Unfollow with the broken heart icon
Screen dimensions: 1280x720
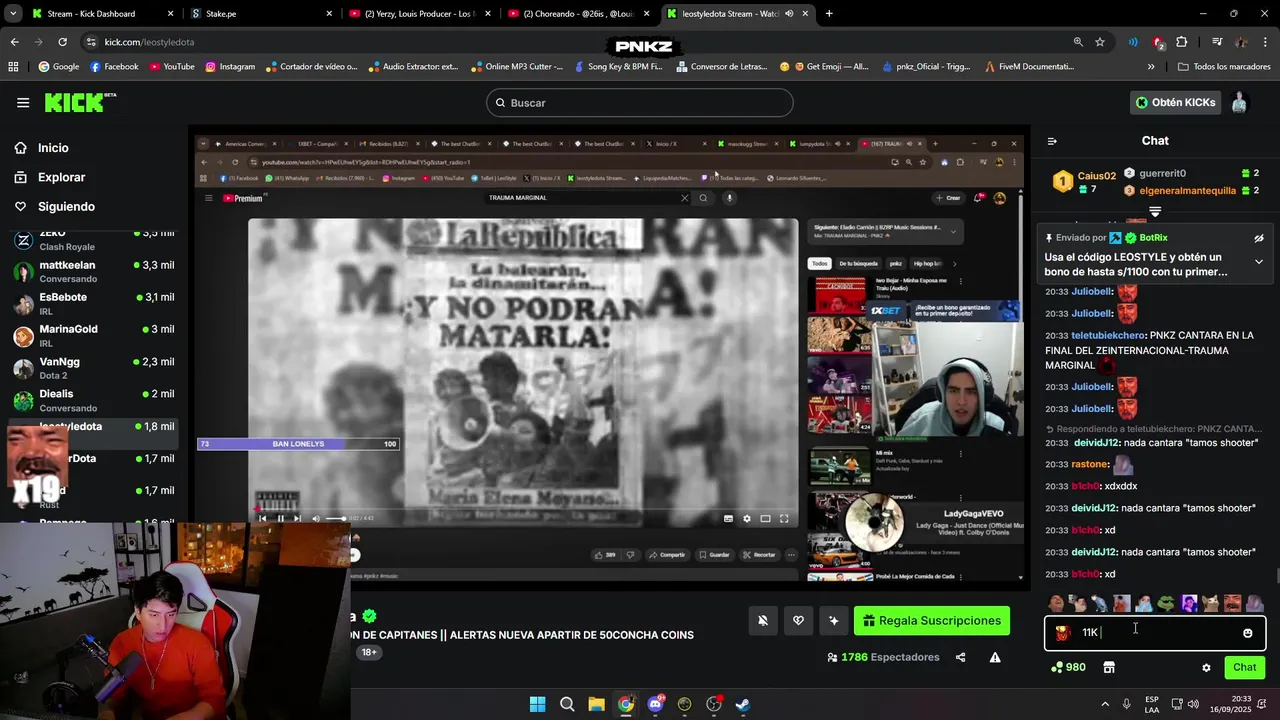[x=798, y=621]
